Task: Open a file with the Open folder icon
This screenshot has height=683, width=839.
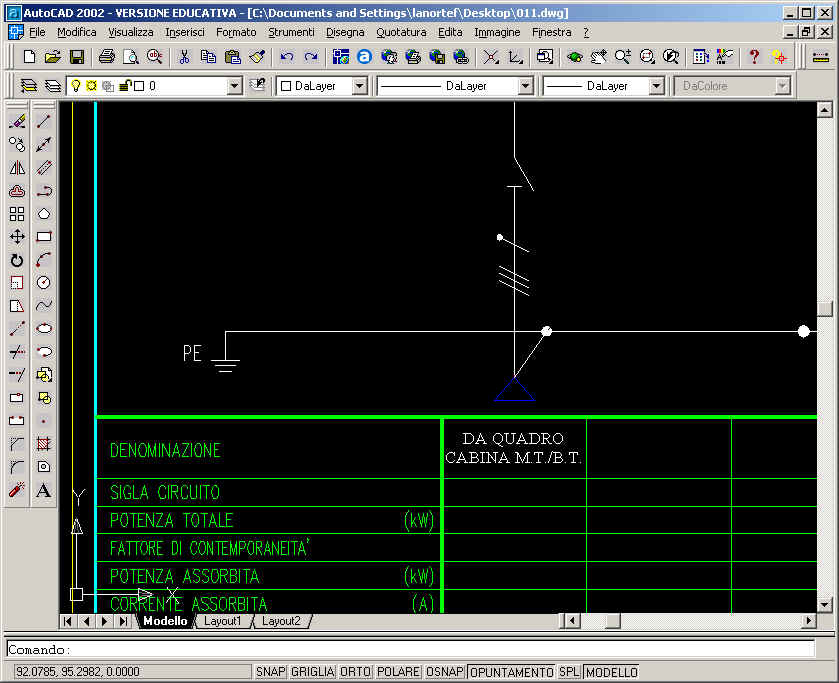Action: click(52, 56)
